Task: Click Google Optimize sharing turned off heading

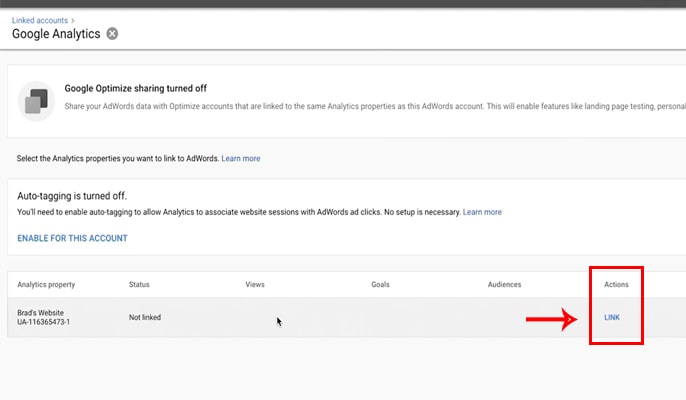Action: tap(136, 88)
